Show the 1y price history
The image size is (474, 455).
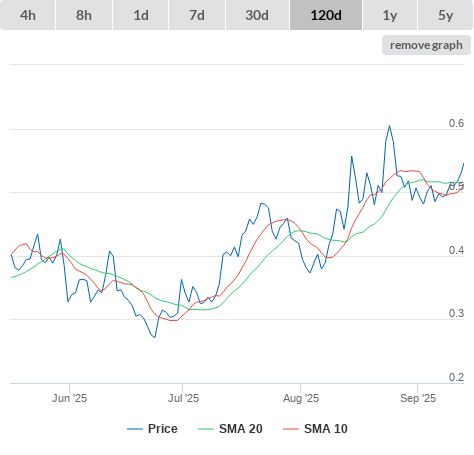pyautogui.click(x=390, y=15)
